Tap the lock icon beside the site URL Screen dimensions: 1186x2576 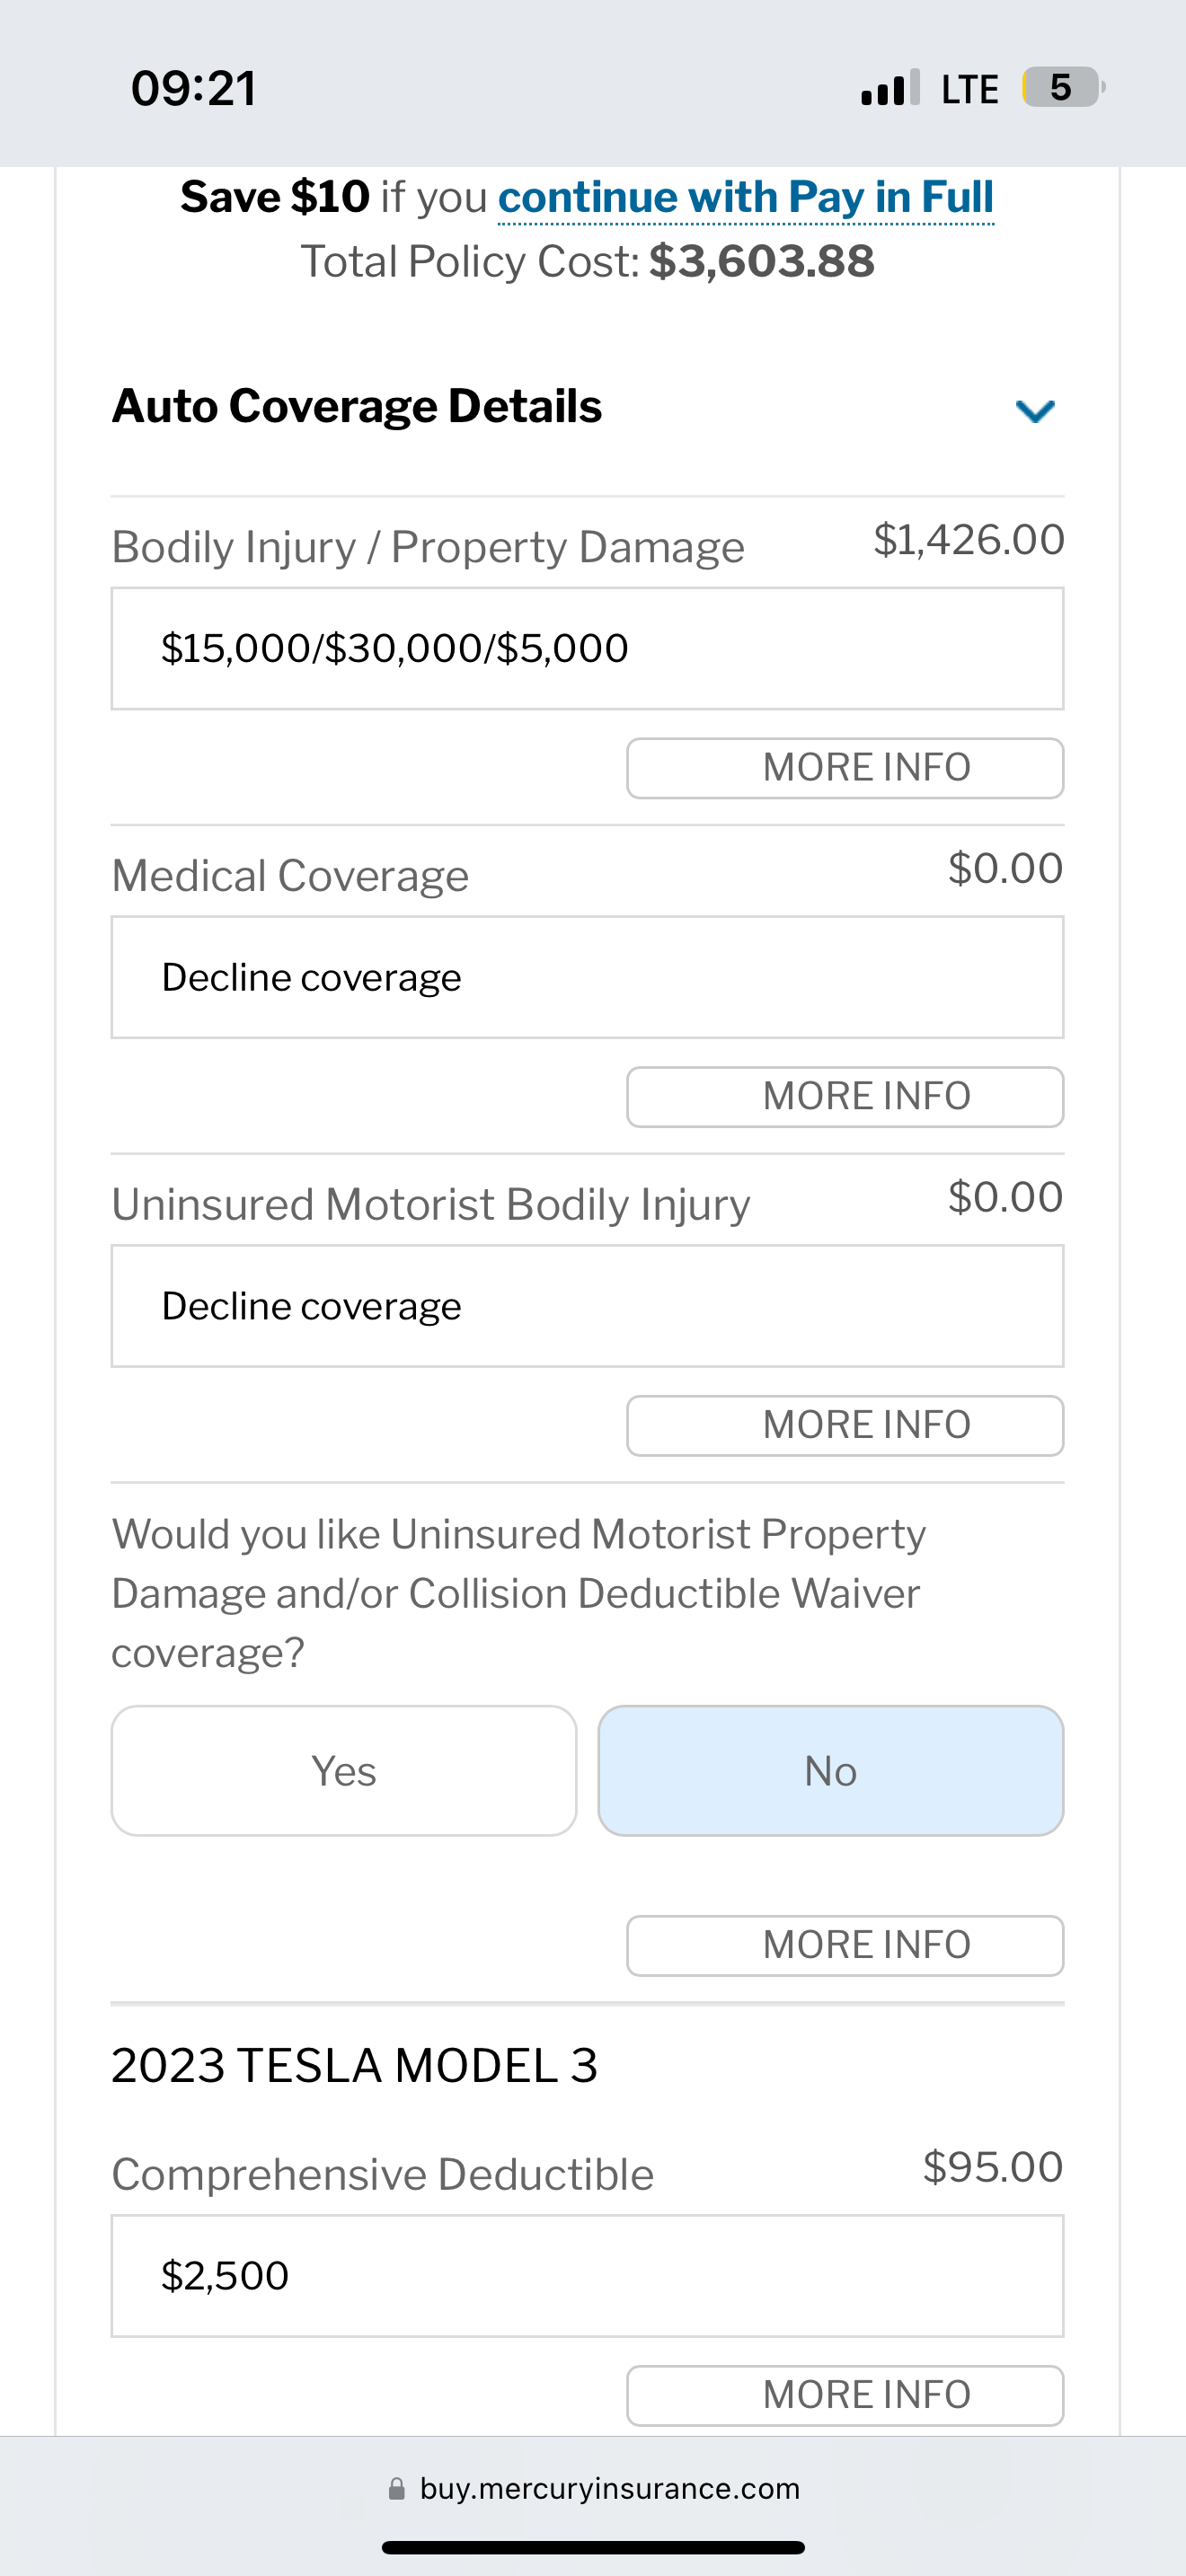tap(397, 2489)
